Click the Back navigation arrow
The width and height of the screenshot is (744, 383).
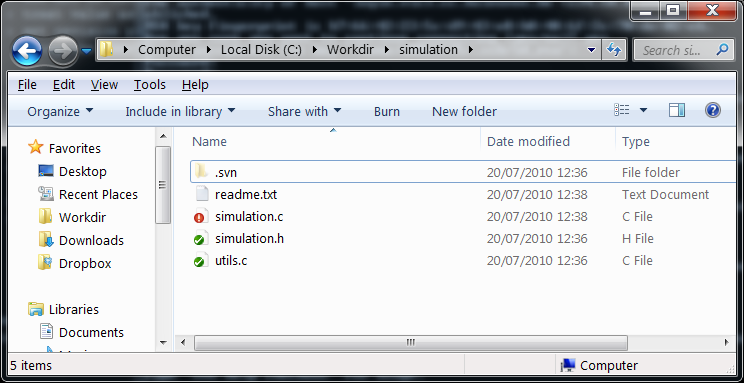click(x=27, y=51)
